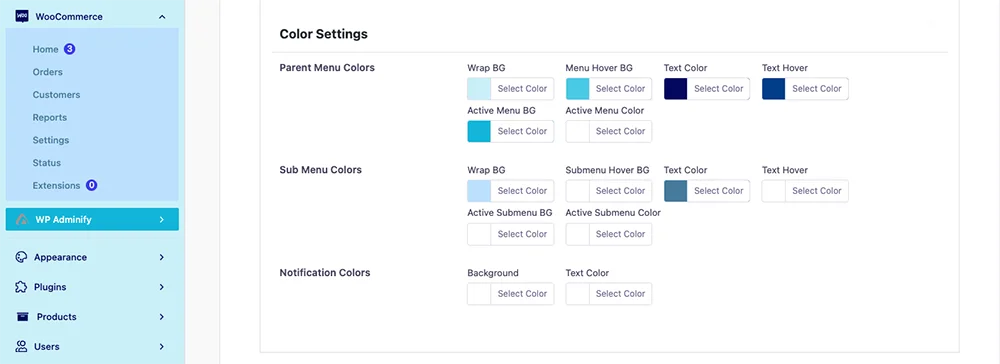Select the WP Adminify menu label
The width and height of the screenshot is (1000, 364).
pyautogui.click(x=63, y=219)
